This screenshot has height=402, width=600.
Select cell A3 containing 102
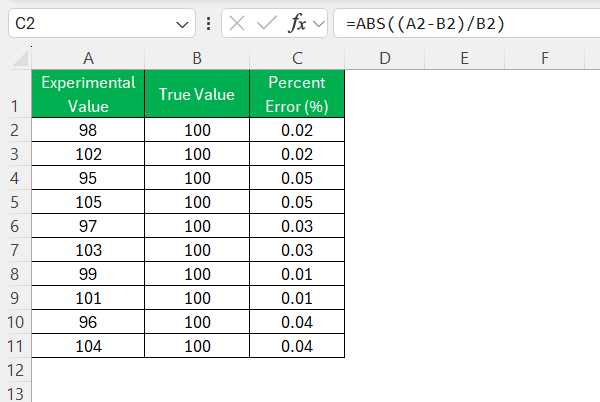coord(88,154)
